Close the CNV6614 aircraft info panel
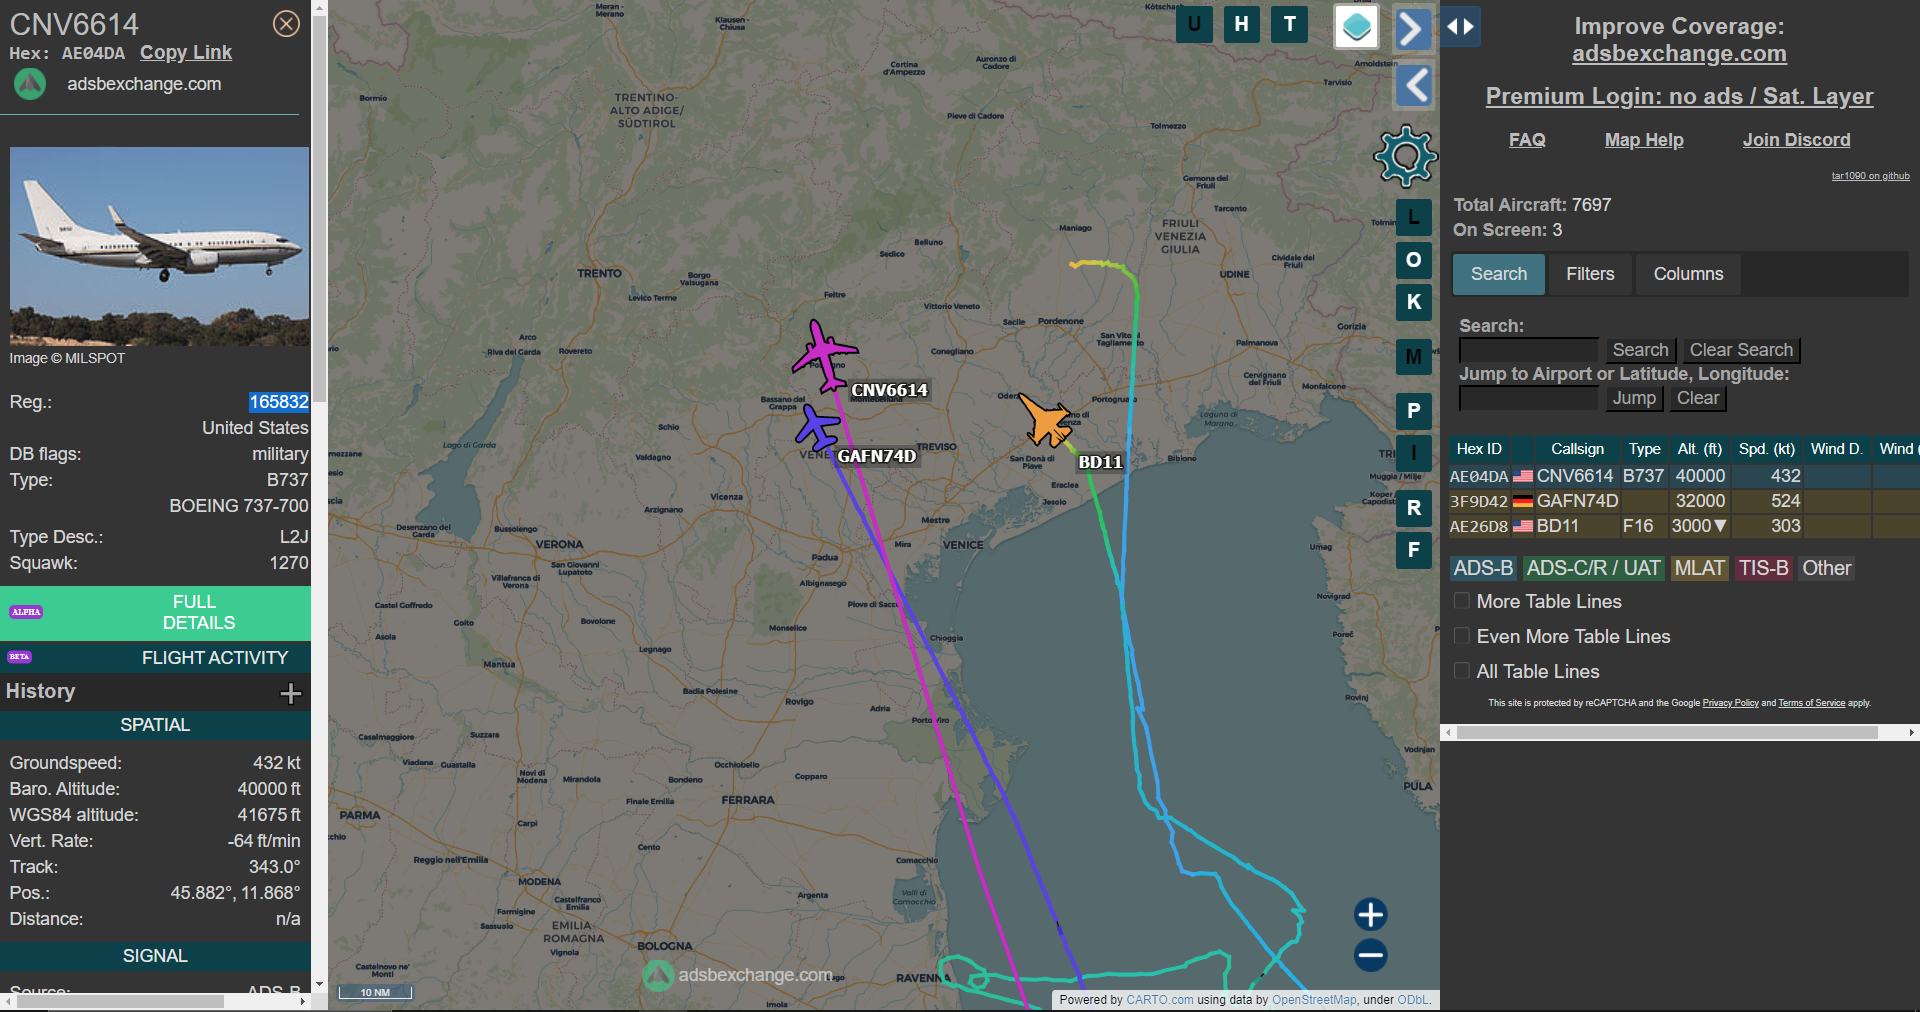 tap(286, 24)
